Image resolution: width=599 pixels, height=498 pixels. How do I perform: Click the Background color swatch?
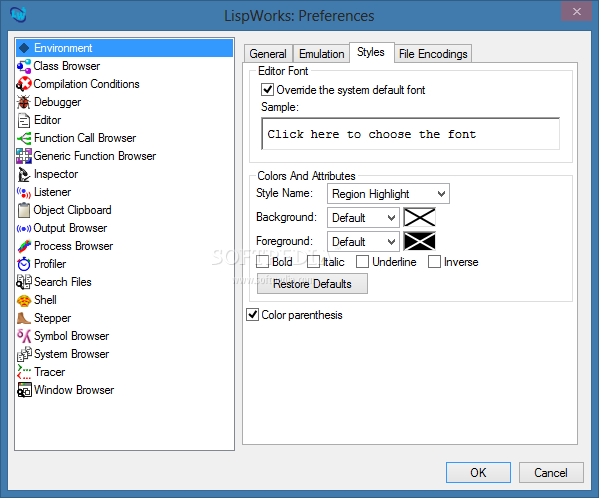419,218
